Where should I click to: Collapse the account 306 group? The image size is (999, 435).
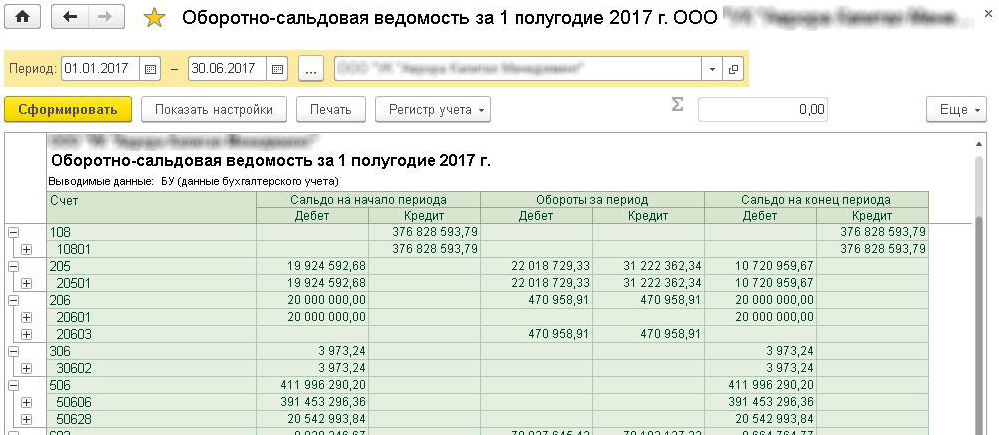tap(13, 351)
